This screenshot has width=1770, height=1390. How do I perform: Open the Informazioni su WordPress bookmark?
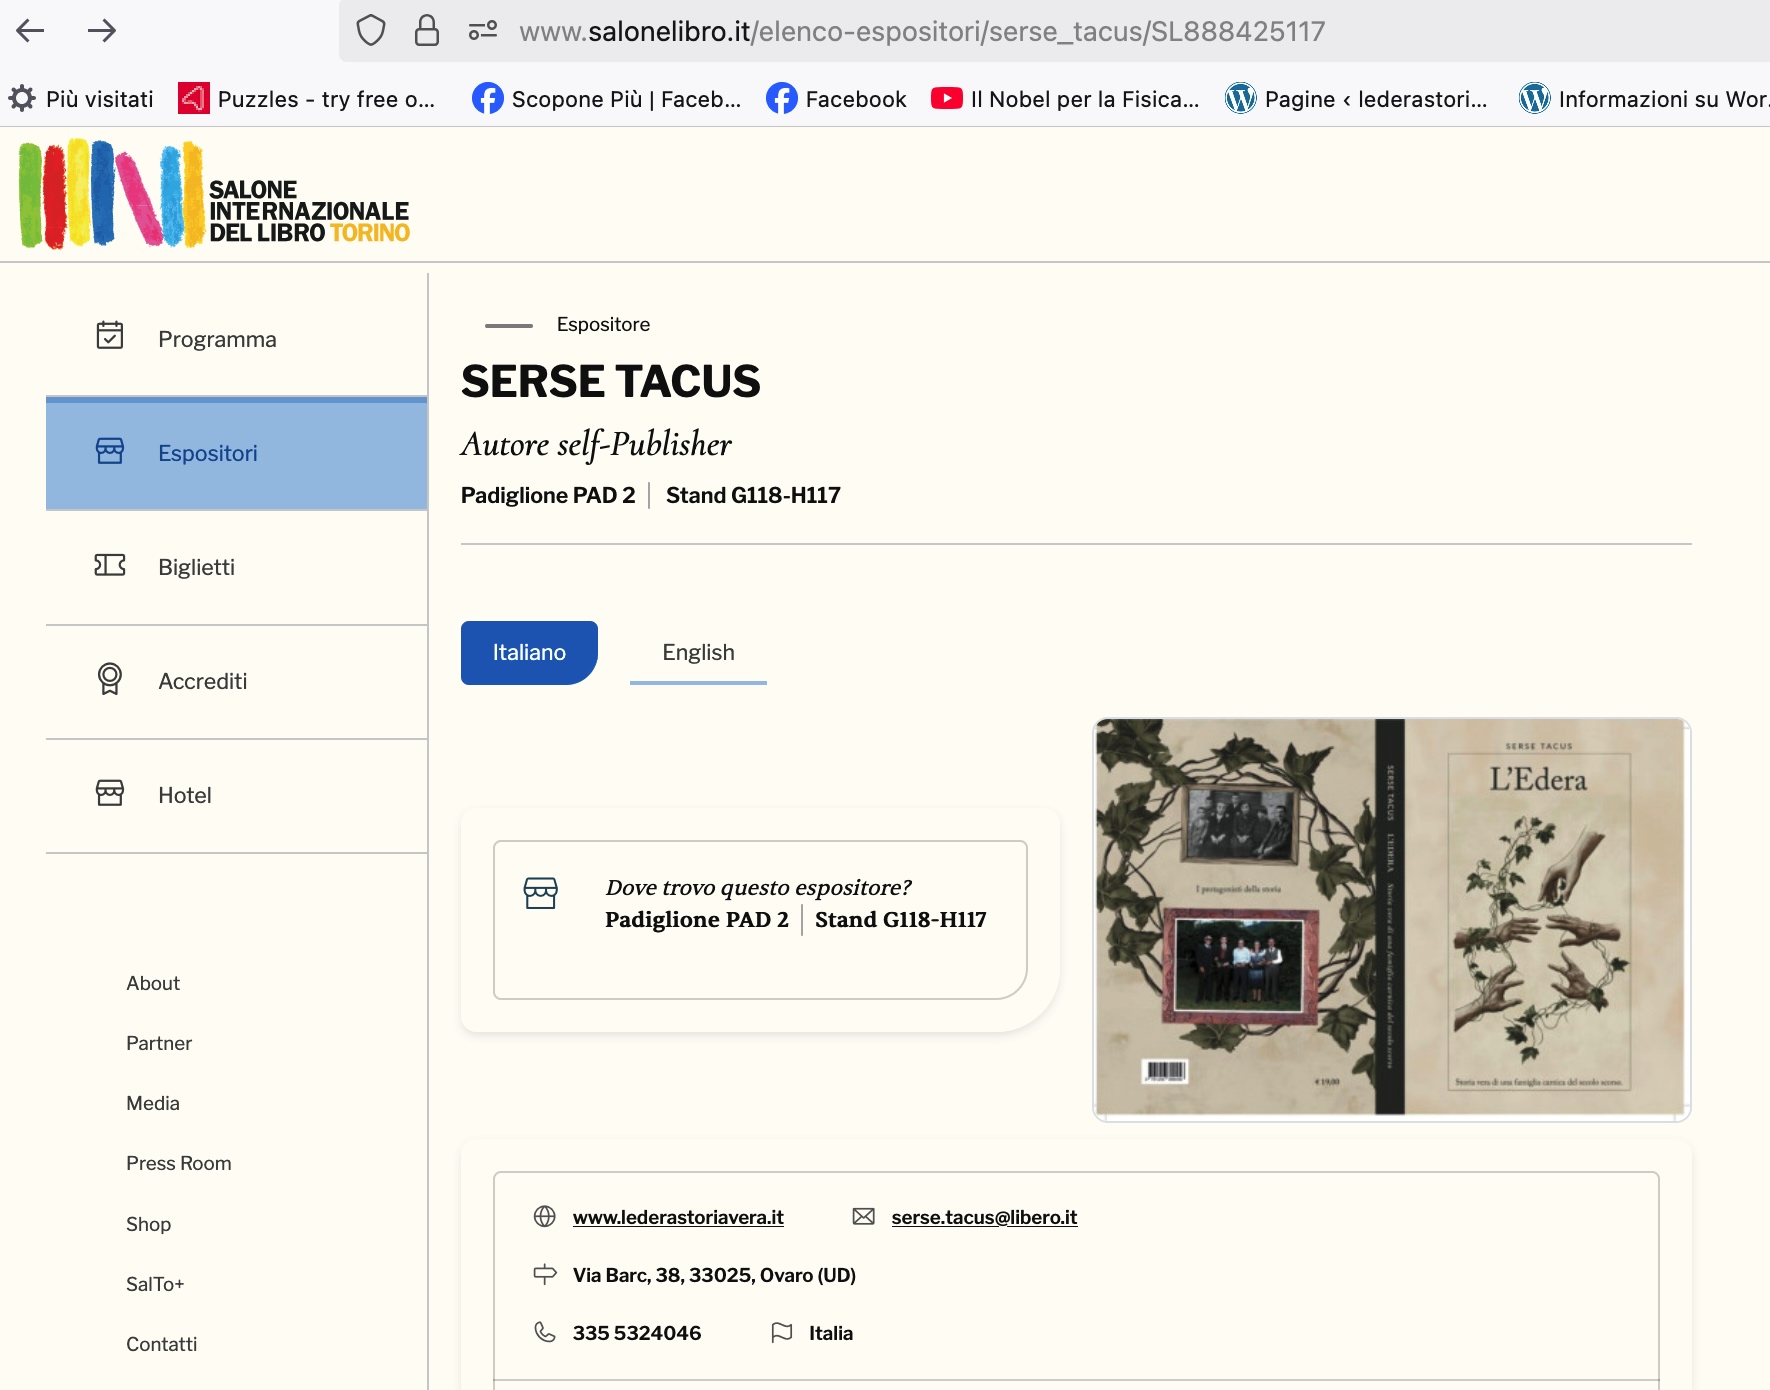click(1644, 99)
